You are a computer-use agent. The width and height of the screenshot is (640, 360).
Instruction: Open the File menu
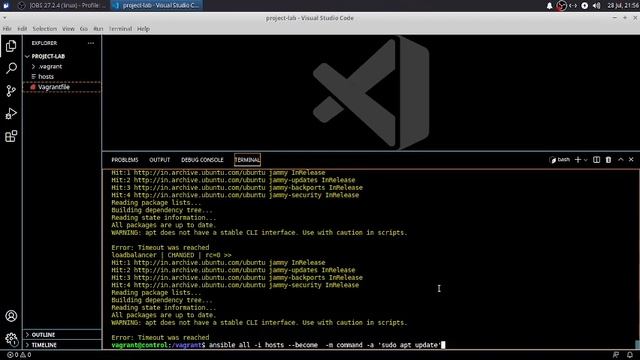coord(7,29)
